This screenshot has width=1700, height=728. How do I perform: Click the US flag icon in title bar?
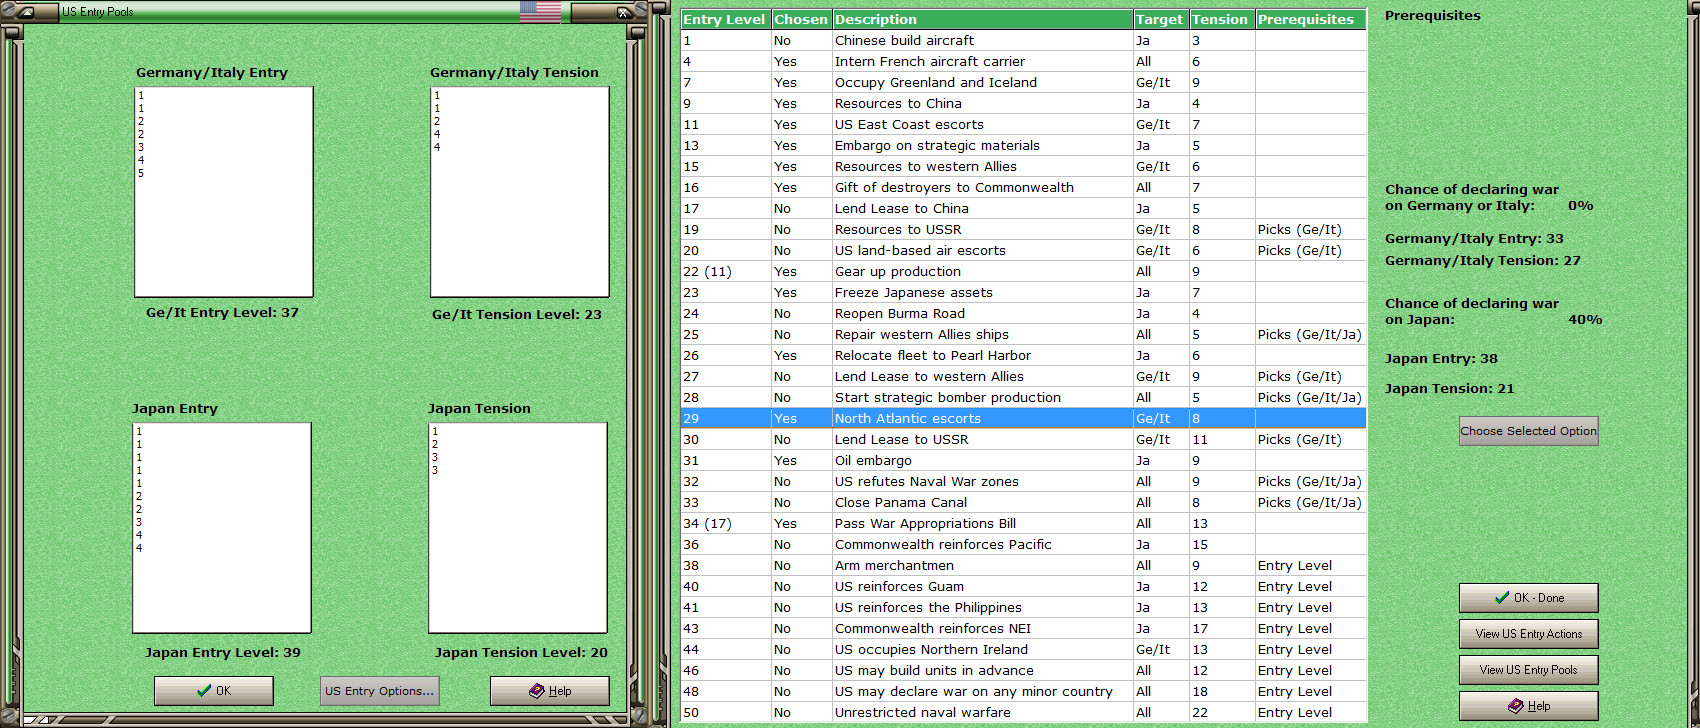pyautogui.click(x=540, y=12)
